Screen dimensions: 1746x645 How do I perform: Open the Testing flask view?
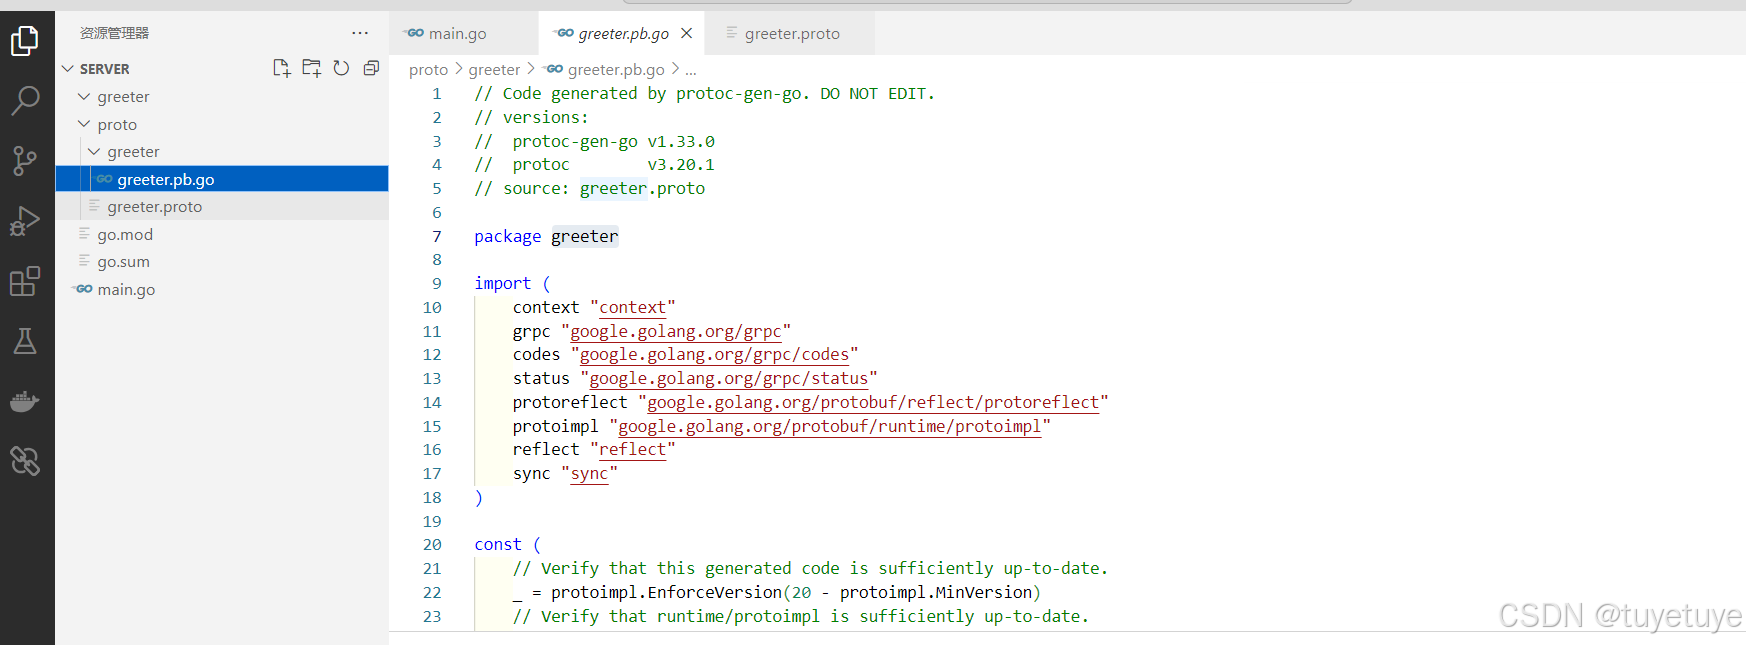click(x=25, y=341)
